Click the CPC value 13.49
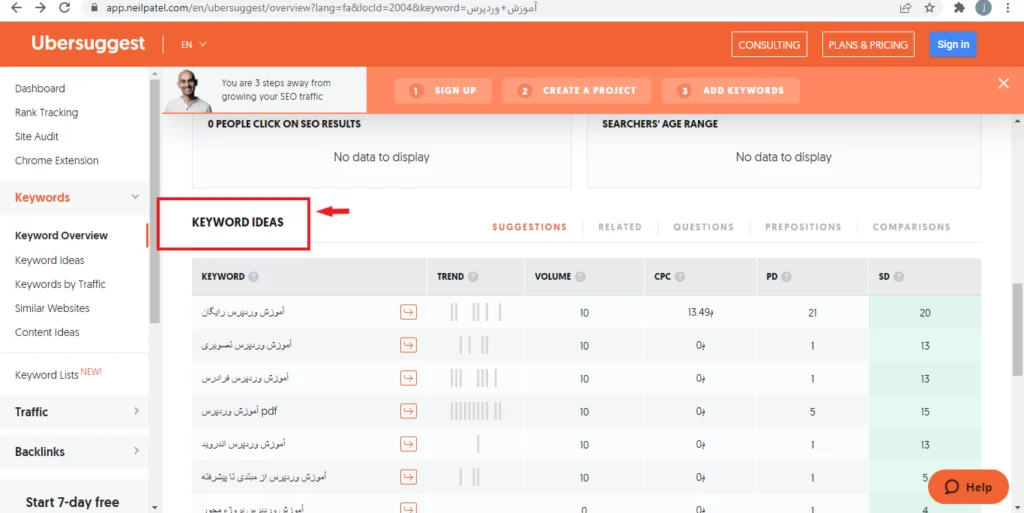 click(700, 313)
